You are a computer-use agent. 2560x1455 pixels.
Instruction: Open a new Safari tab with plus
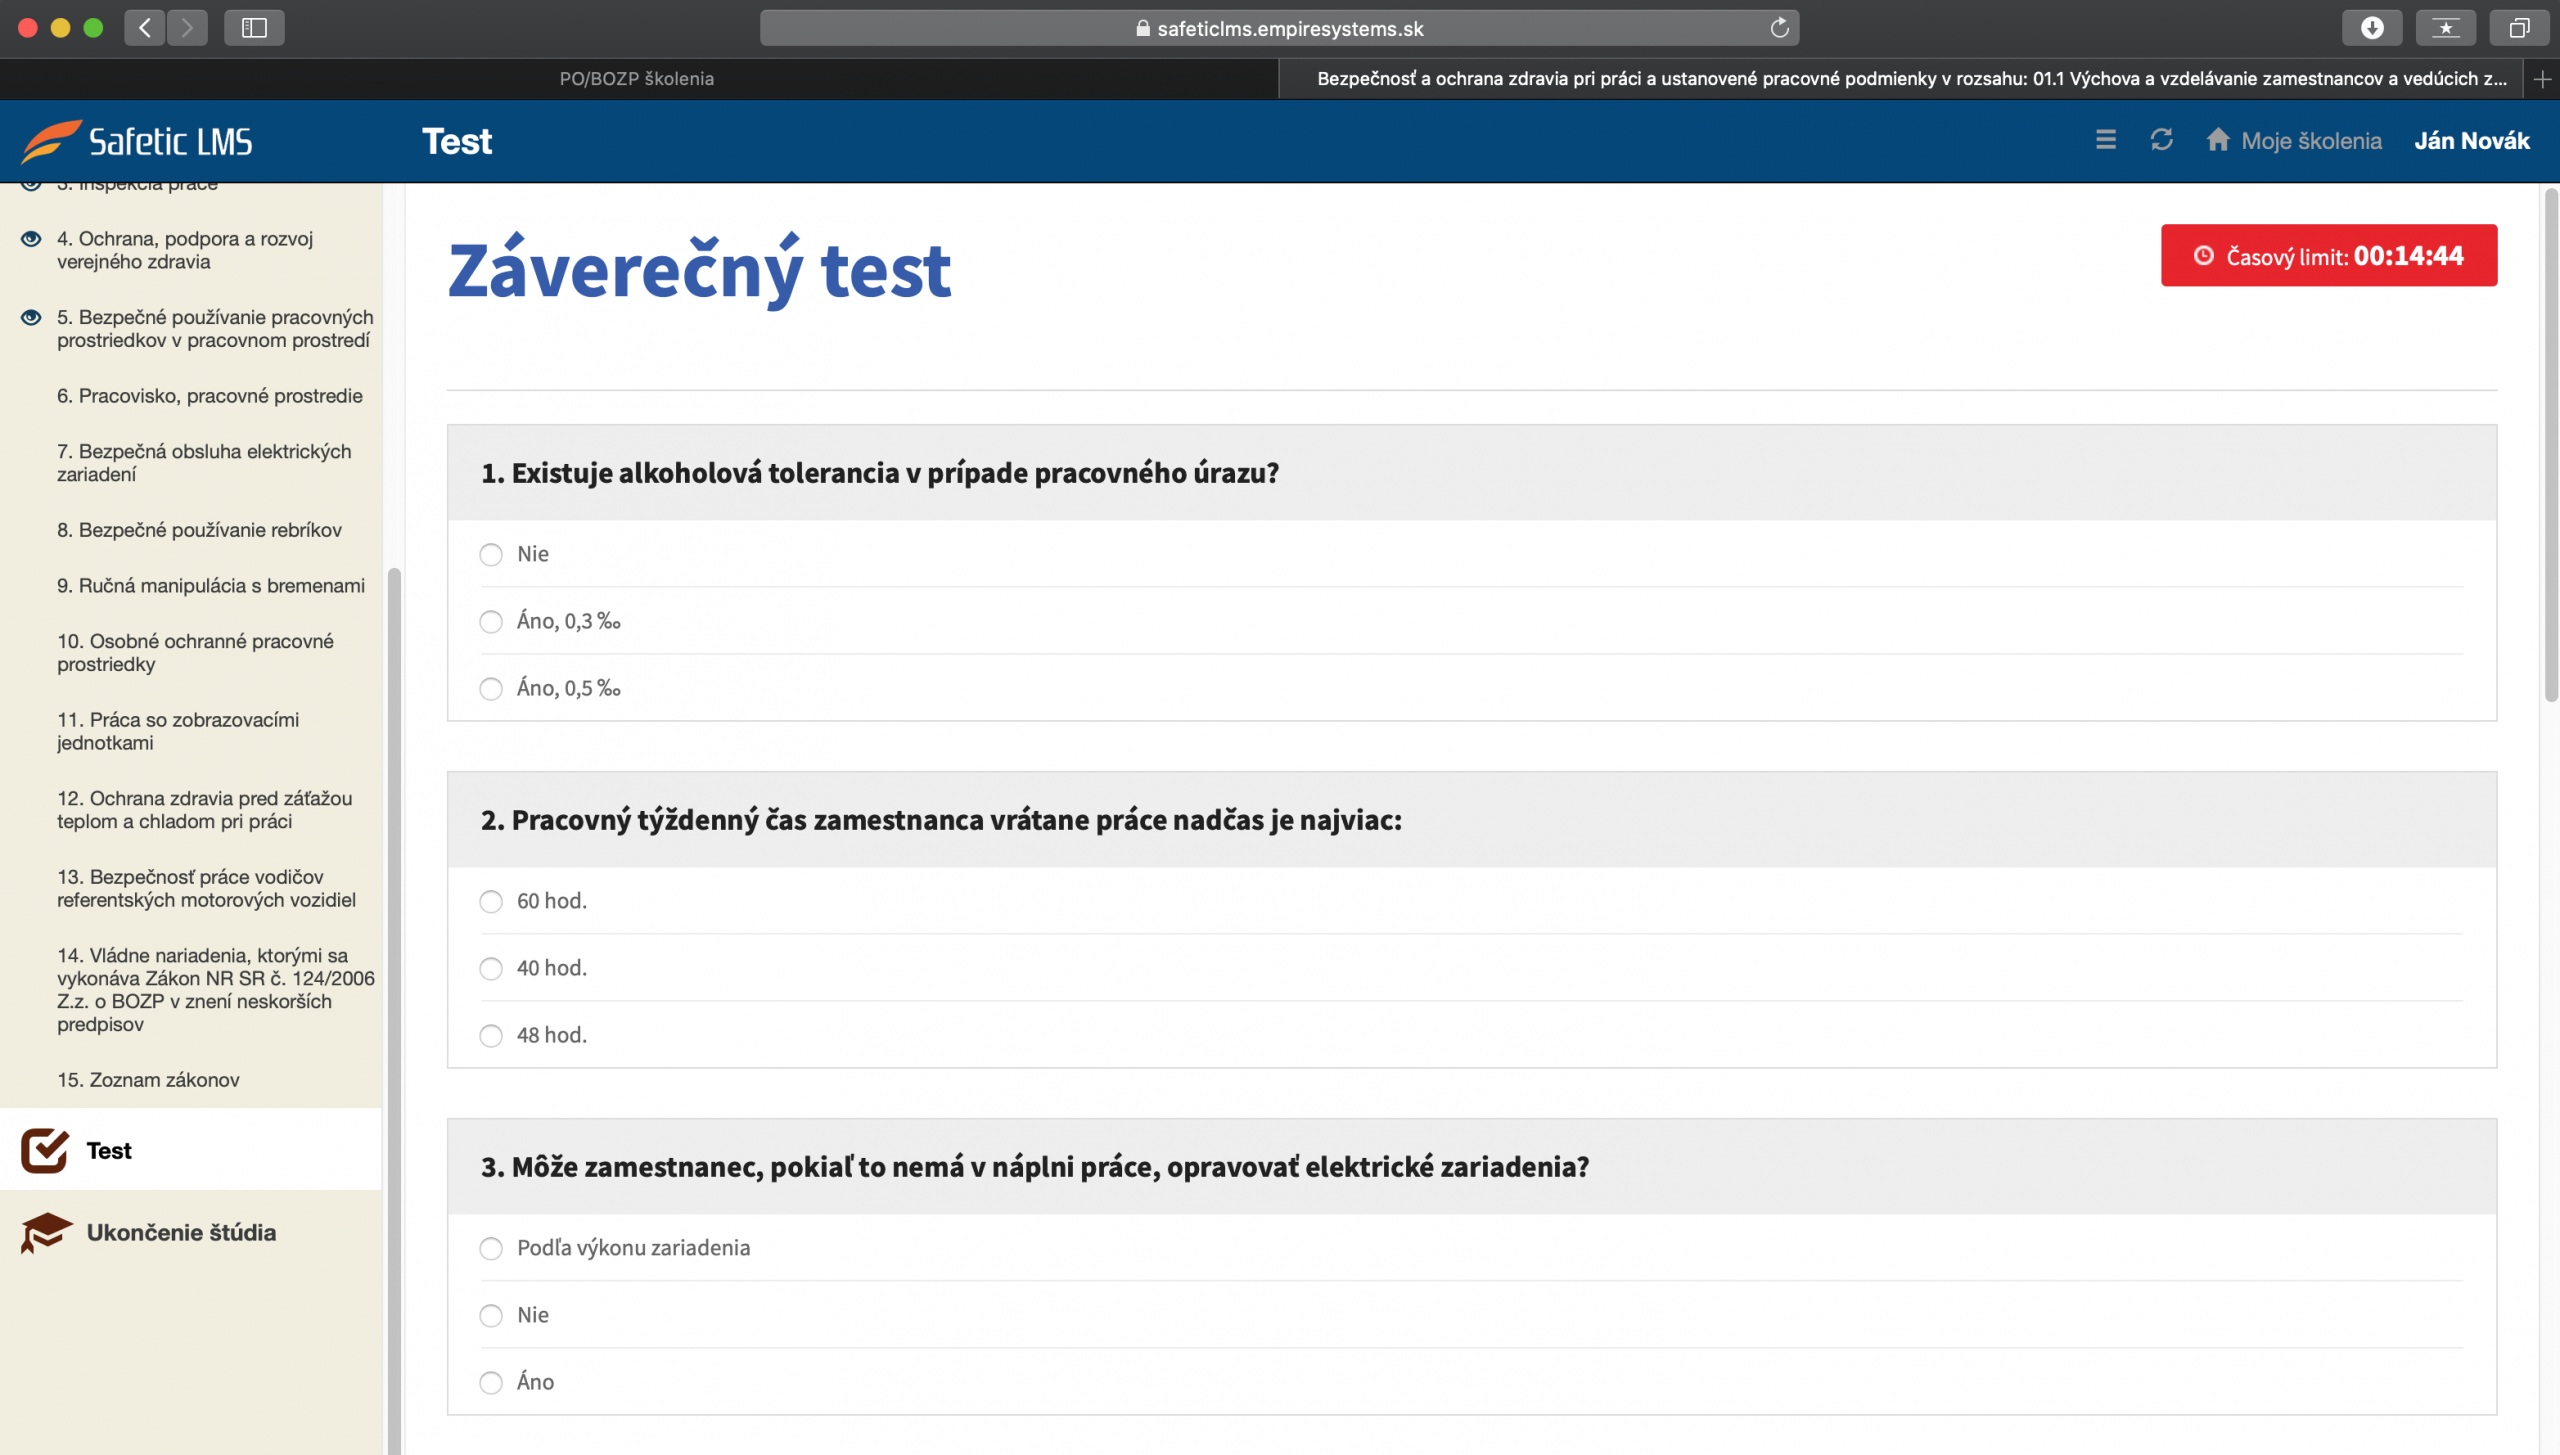2543,79
